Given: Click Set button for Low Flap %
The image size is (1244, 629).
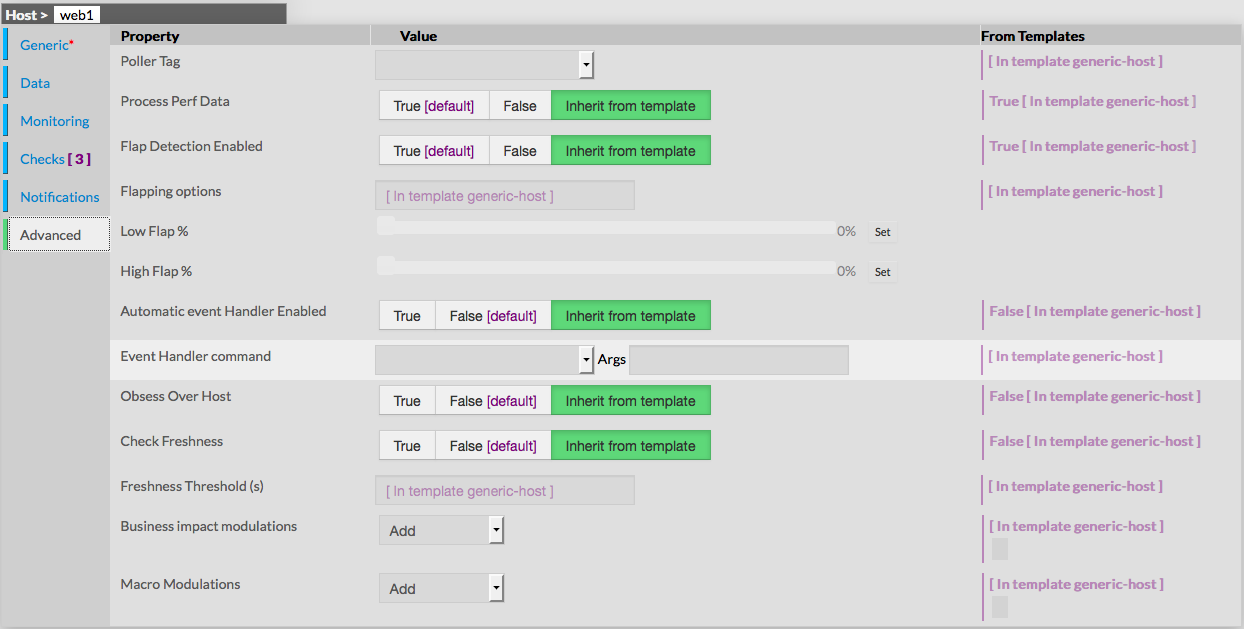Looking at the screenshot, I should (x=882, y=232).
